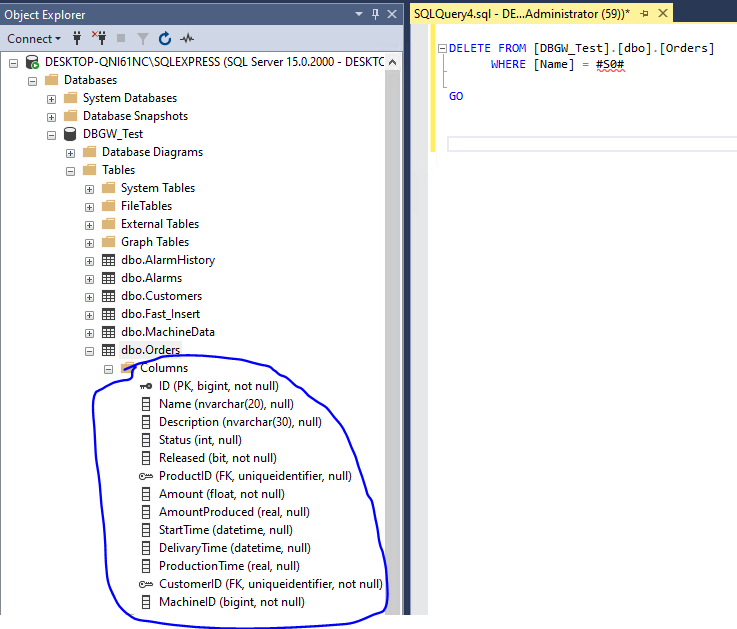Select the ProductionTime (real, null) column

click(x=229, y=566)
